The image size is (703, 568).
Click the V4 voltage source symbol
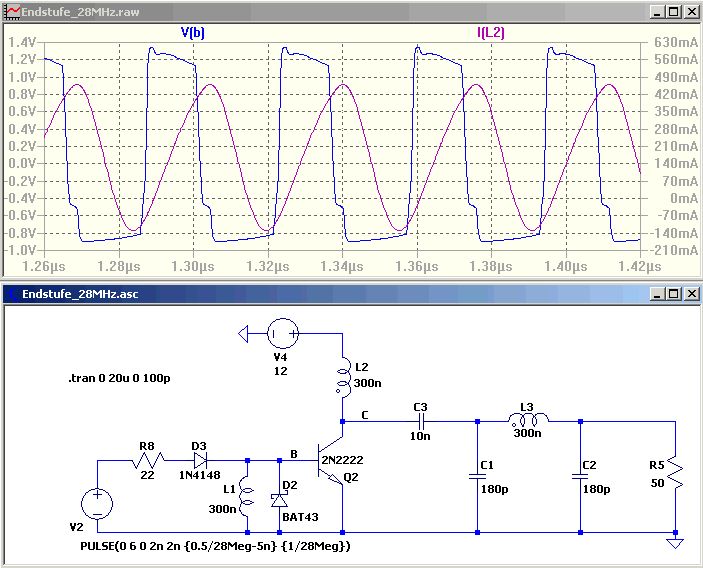click(279, 332)
